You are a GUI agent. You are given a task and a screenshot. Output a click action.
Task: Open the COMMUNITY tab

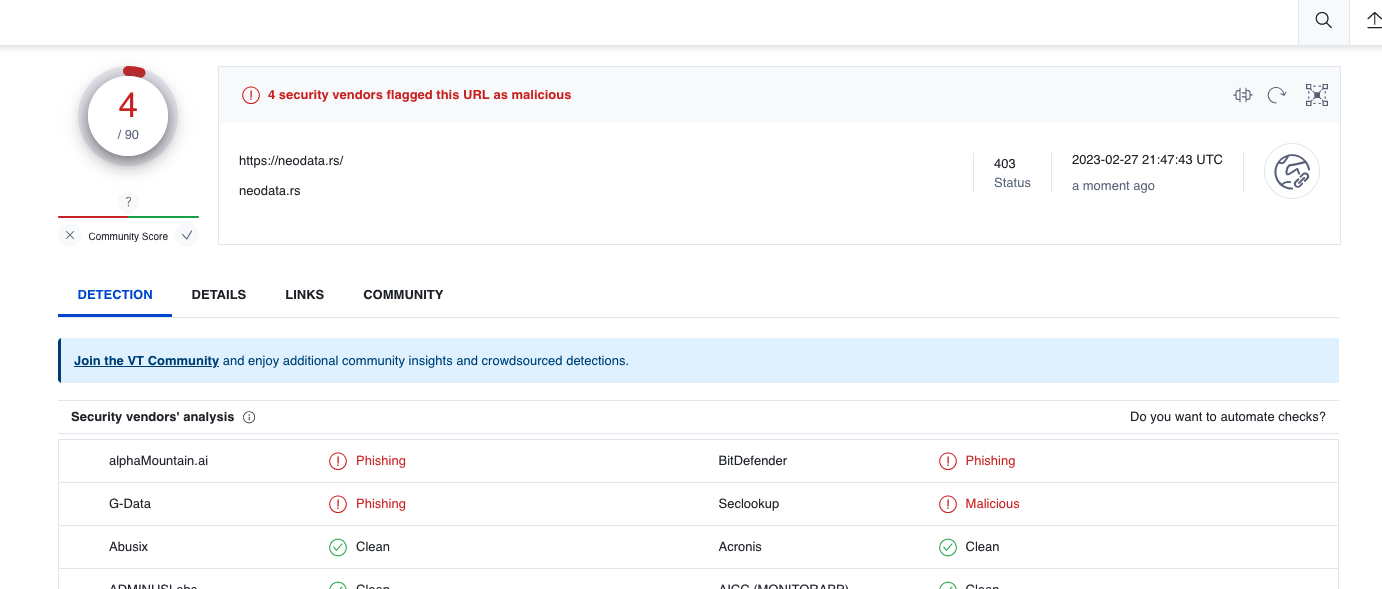point(403,295)
